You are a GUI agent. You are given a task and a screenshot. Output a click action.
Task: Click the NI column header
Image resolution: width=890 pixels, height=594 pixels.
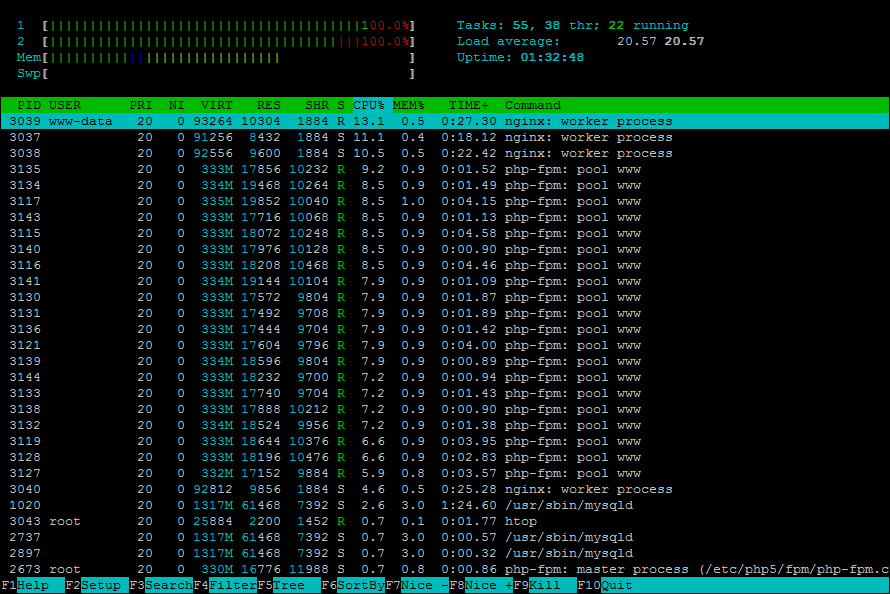177,106
